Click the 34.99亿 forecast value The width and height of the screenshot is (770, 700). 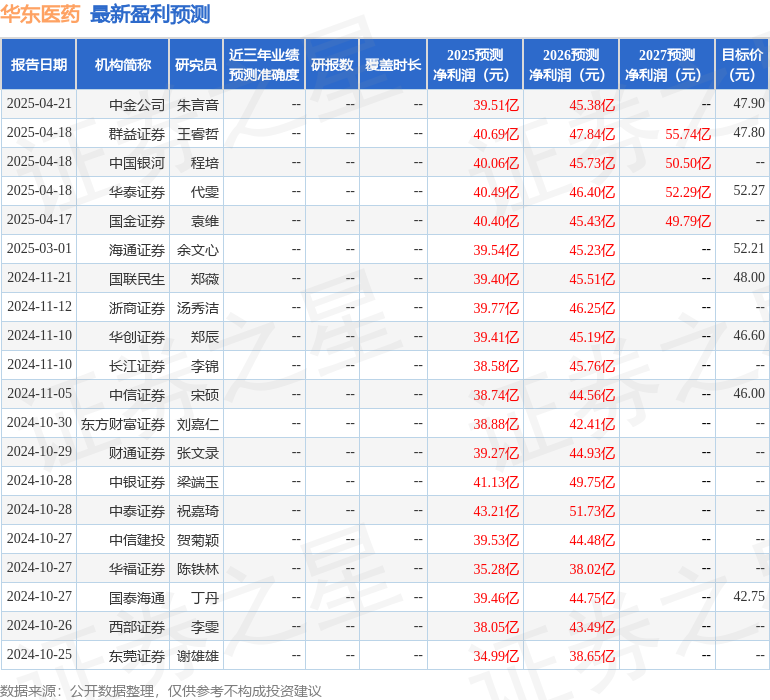496,655
